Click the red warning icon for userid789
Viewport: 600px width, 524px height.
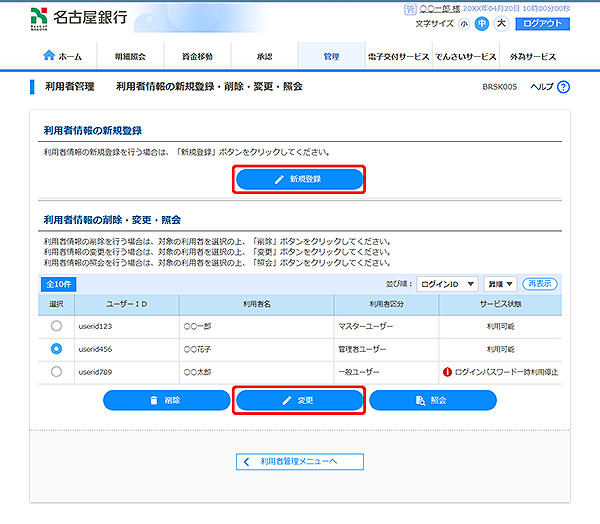tap(447, 372)
